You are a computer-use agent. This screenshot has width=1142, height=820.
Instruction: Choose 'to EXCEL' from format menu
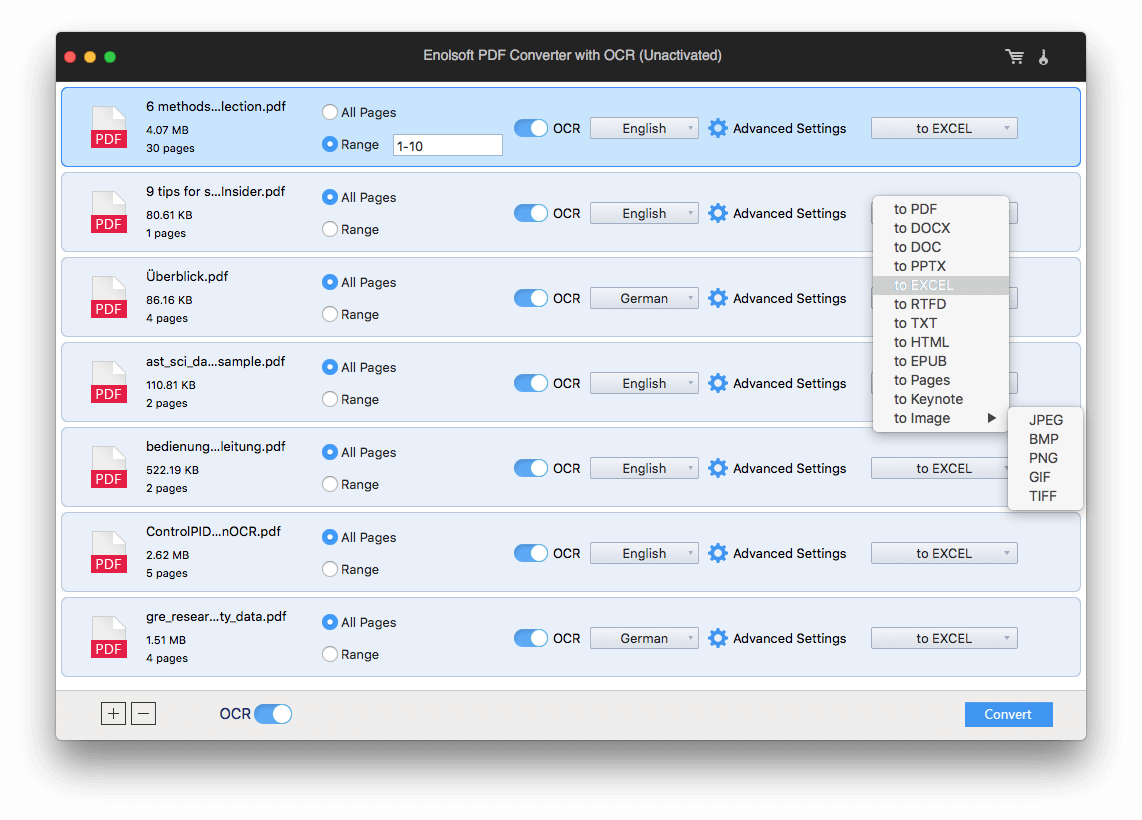click(x=941, y=285)
